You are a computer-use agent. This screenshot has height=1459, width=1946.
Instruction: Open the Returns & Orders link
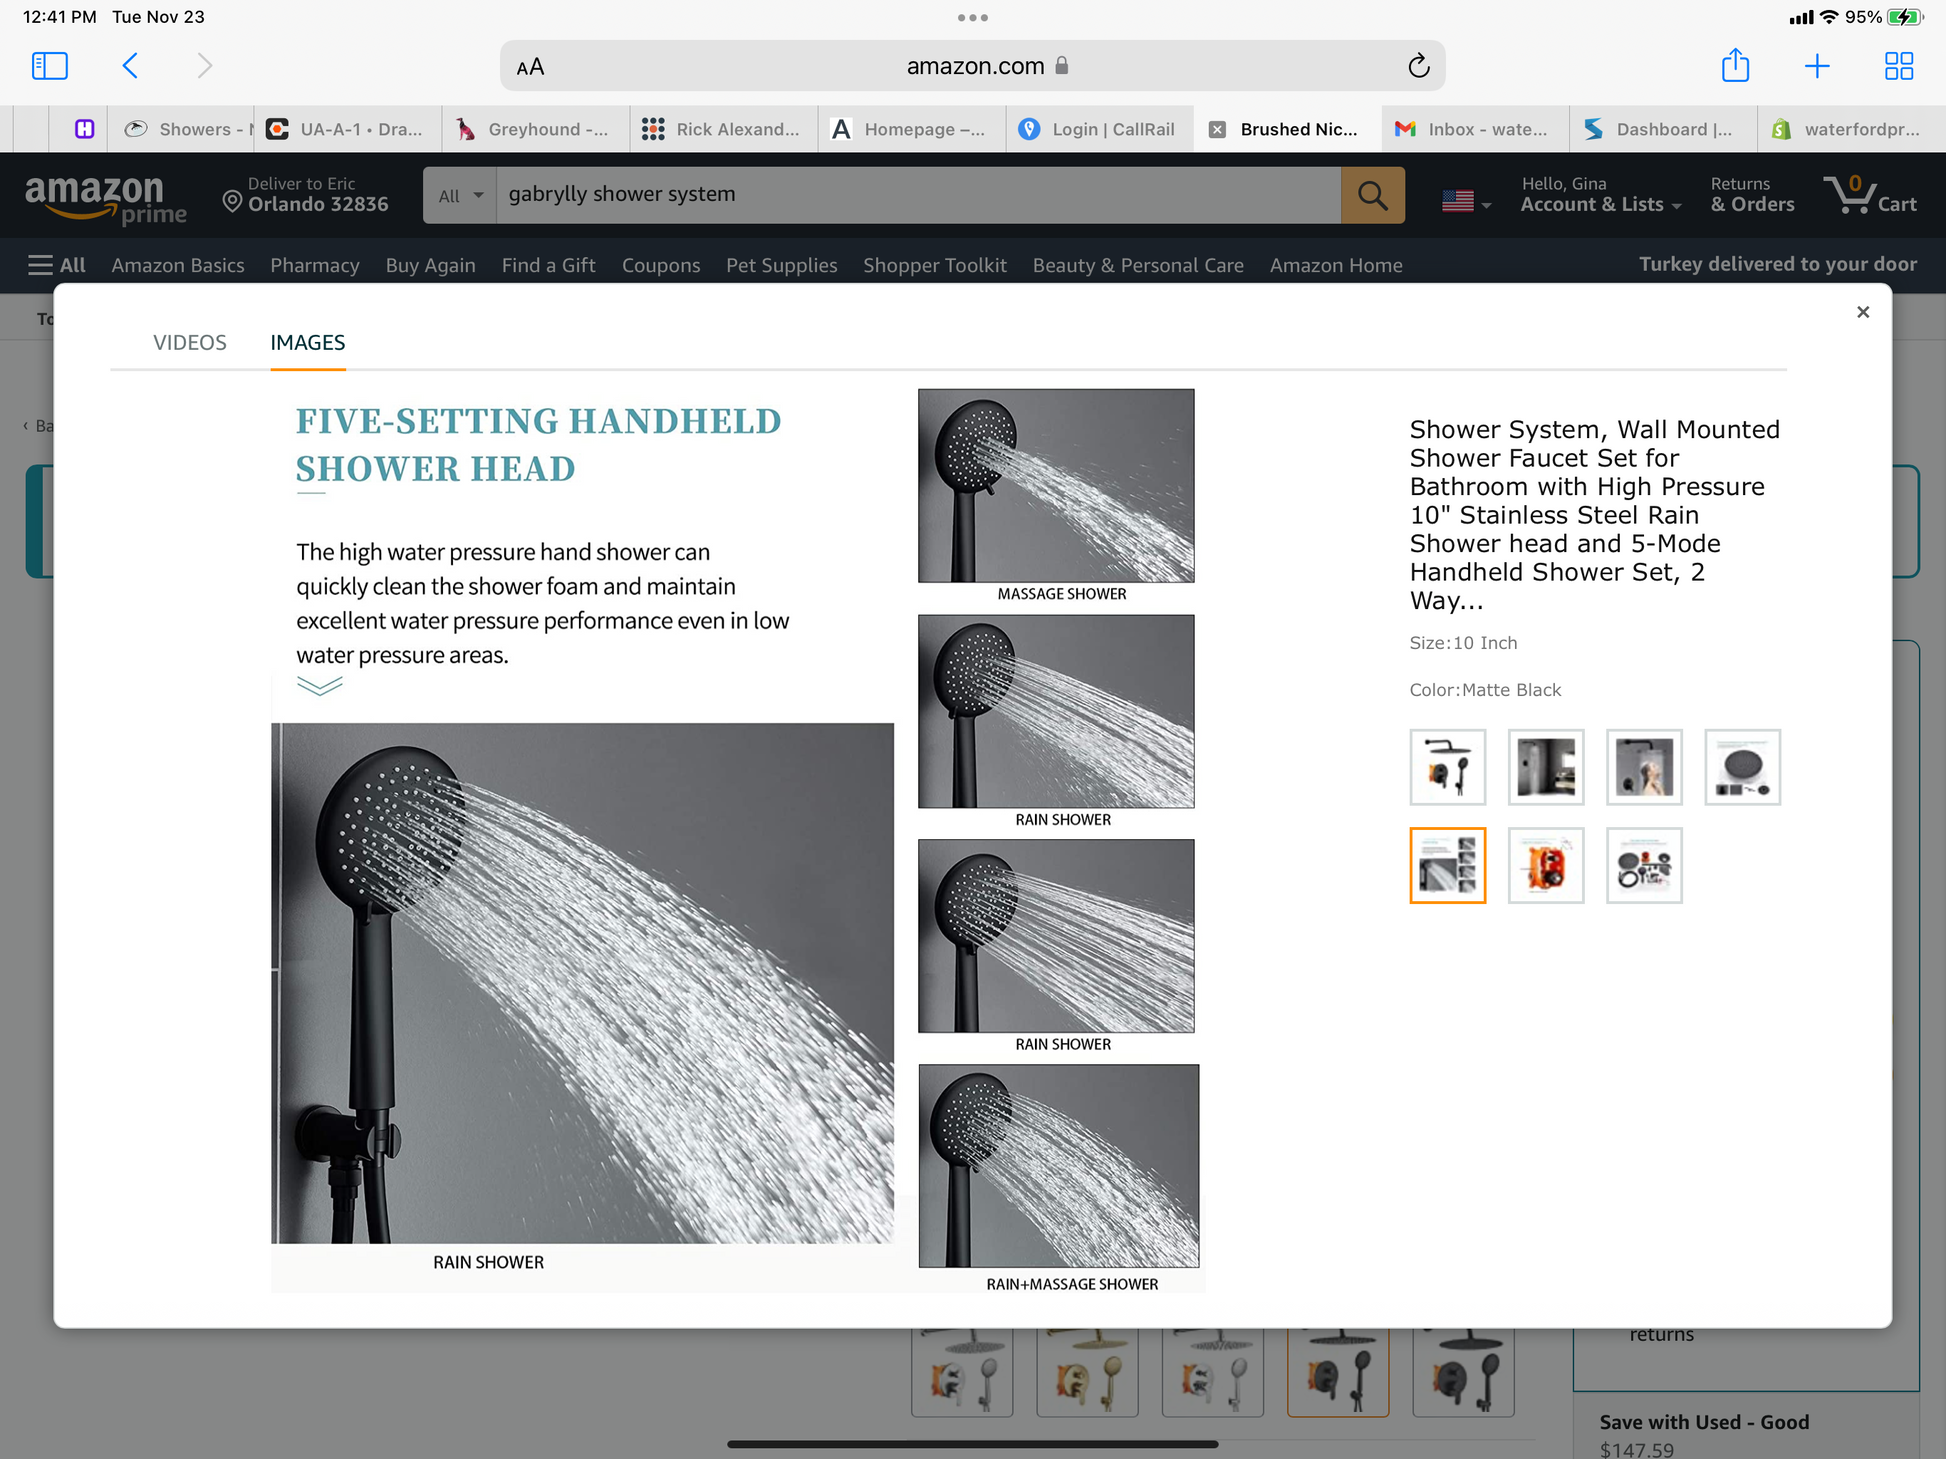[x=1751, y=195]
